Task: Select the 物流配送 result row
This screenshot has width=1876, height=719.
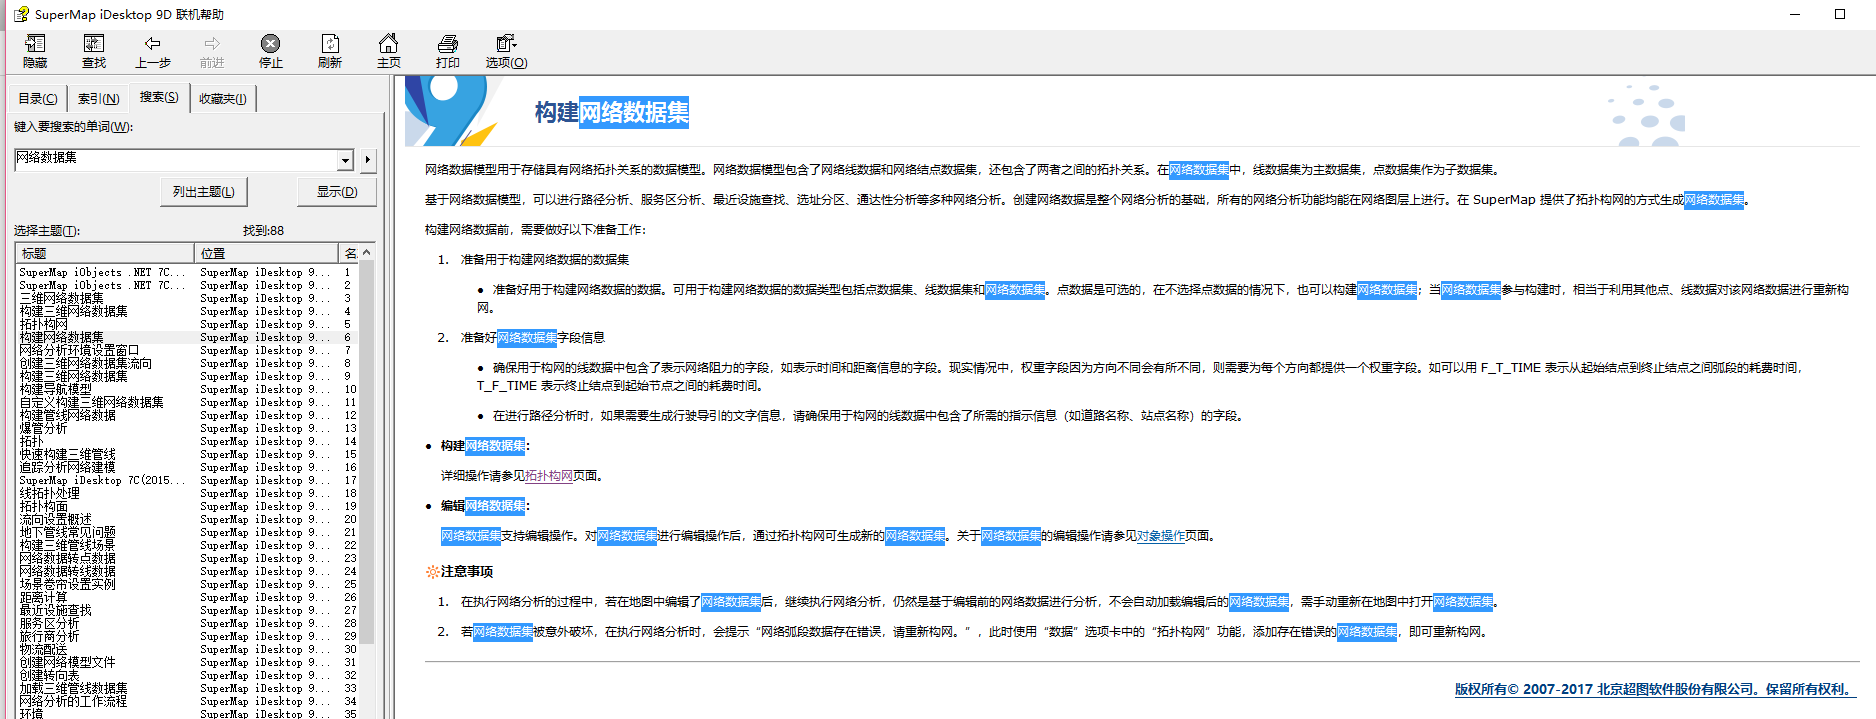Action: point(188,649)
